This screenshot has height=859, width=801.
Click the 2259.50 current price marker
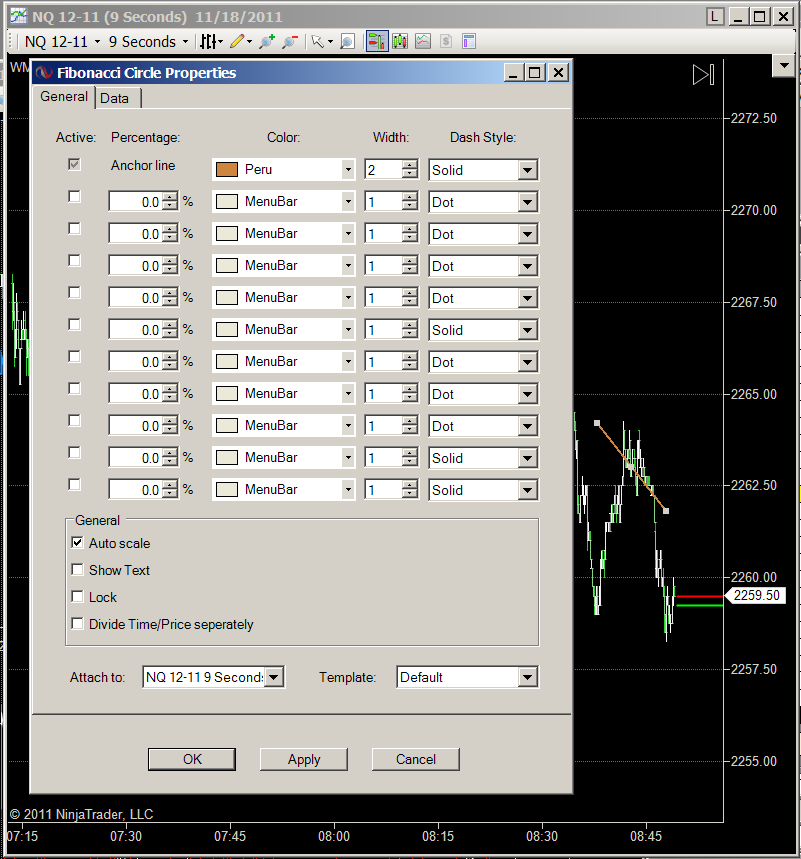point(756,595)
